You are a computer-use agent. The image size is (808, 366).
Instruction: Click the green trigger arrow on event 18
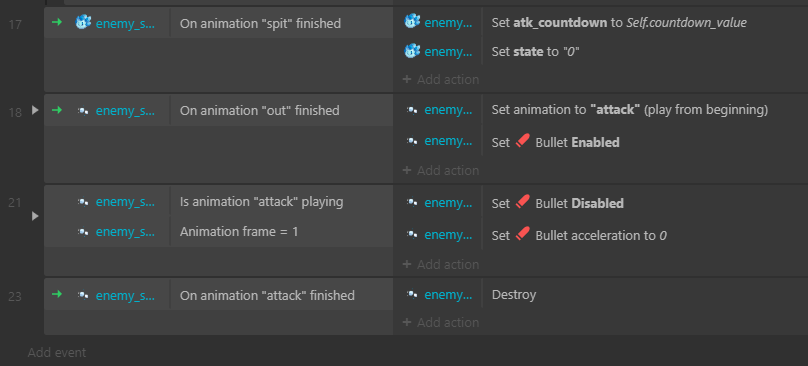click(57, 110)
